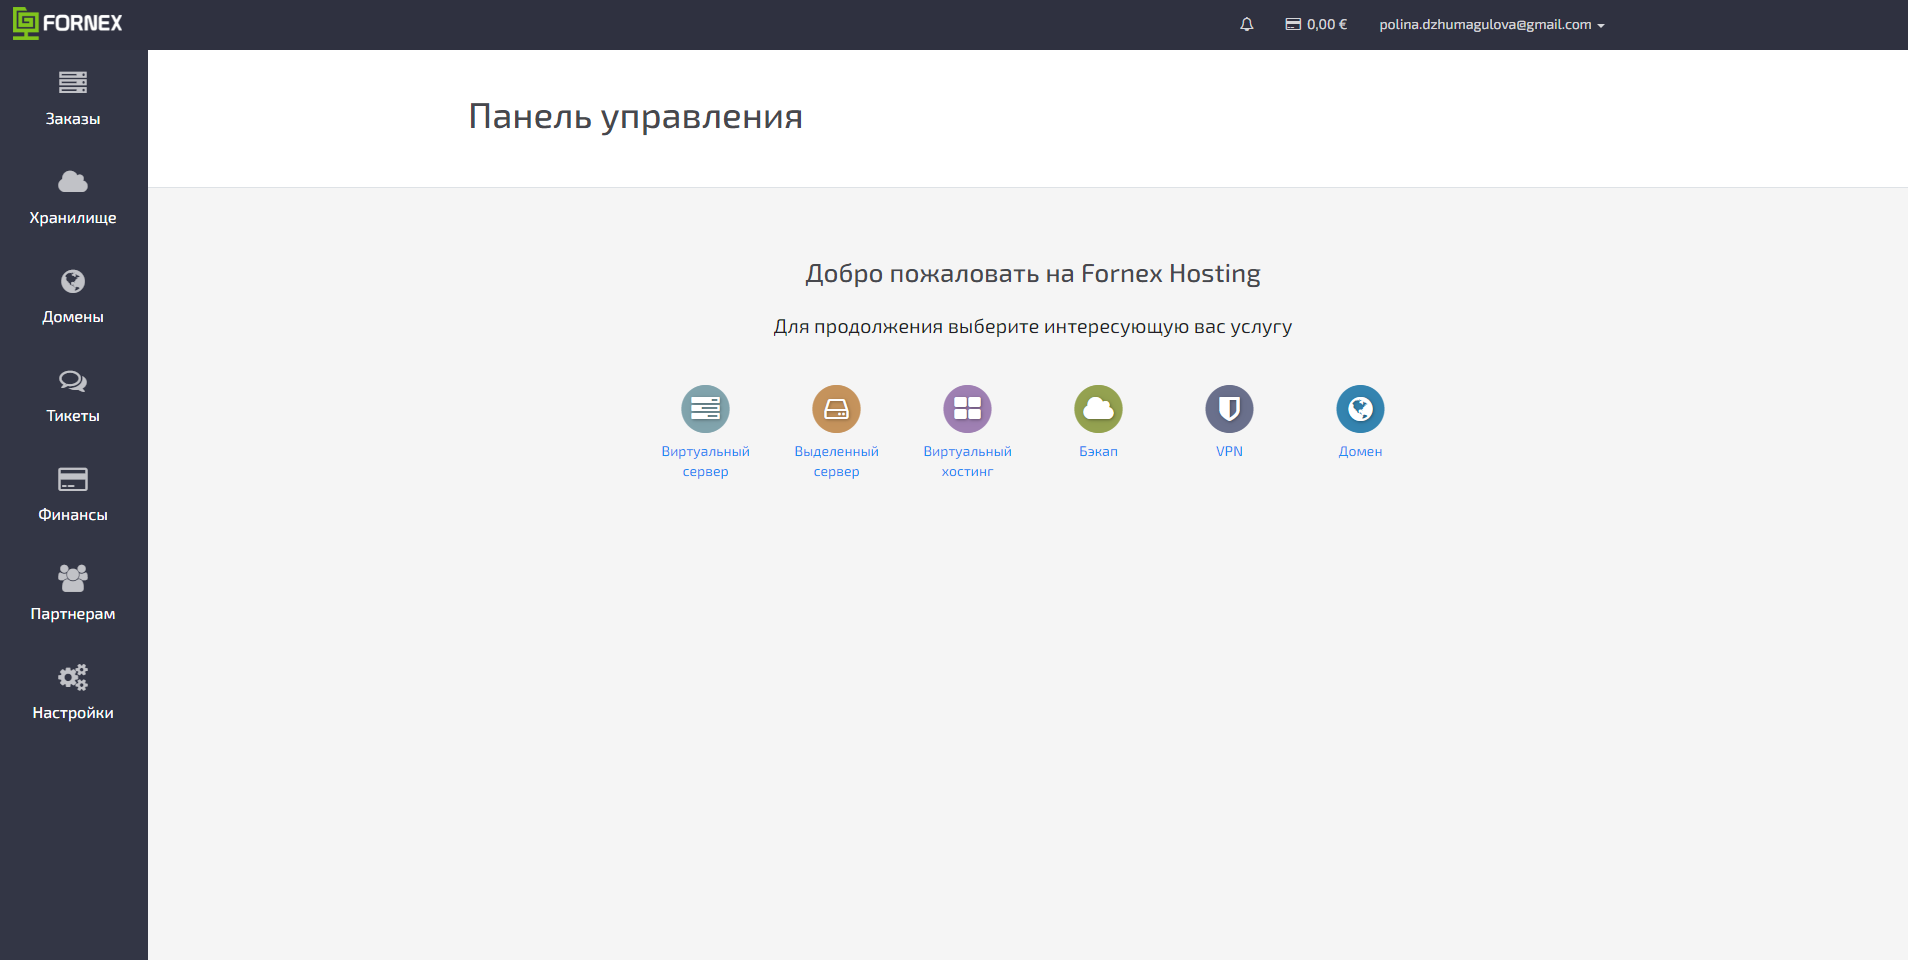The height and width of the screenshot is (960, 1908).
Task: Click the Fornex logo
Action: [68, 24]
